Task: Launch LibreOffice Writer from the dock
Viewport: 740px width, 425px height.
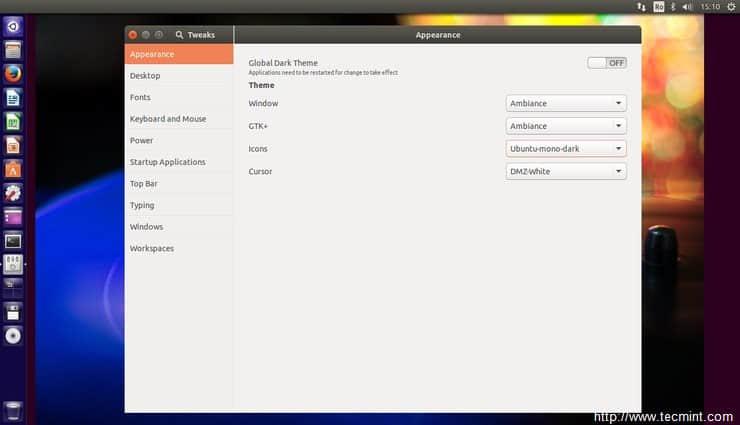Action: click(x=13, y=98)
